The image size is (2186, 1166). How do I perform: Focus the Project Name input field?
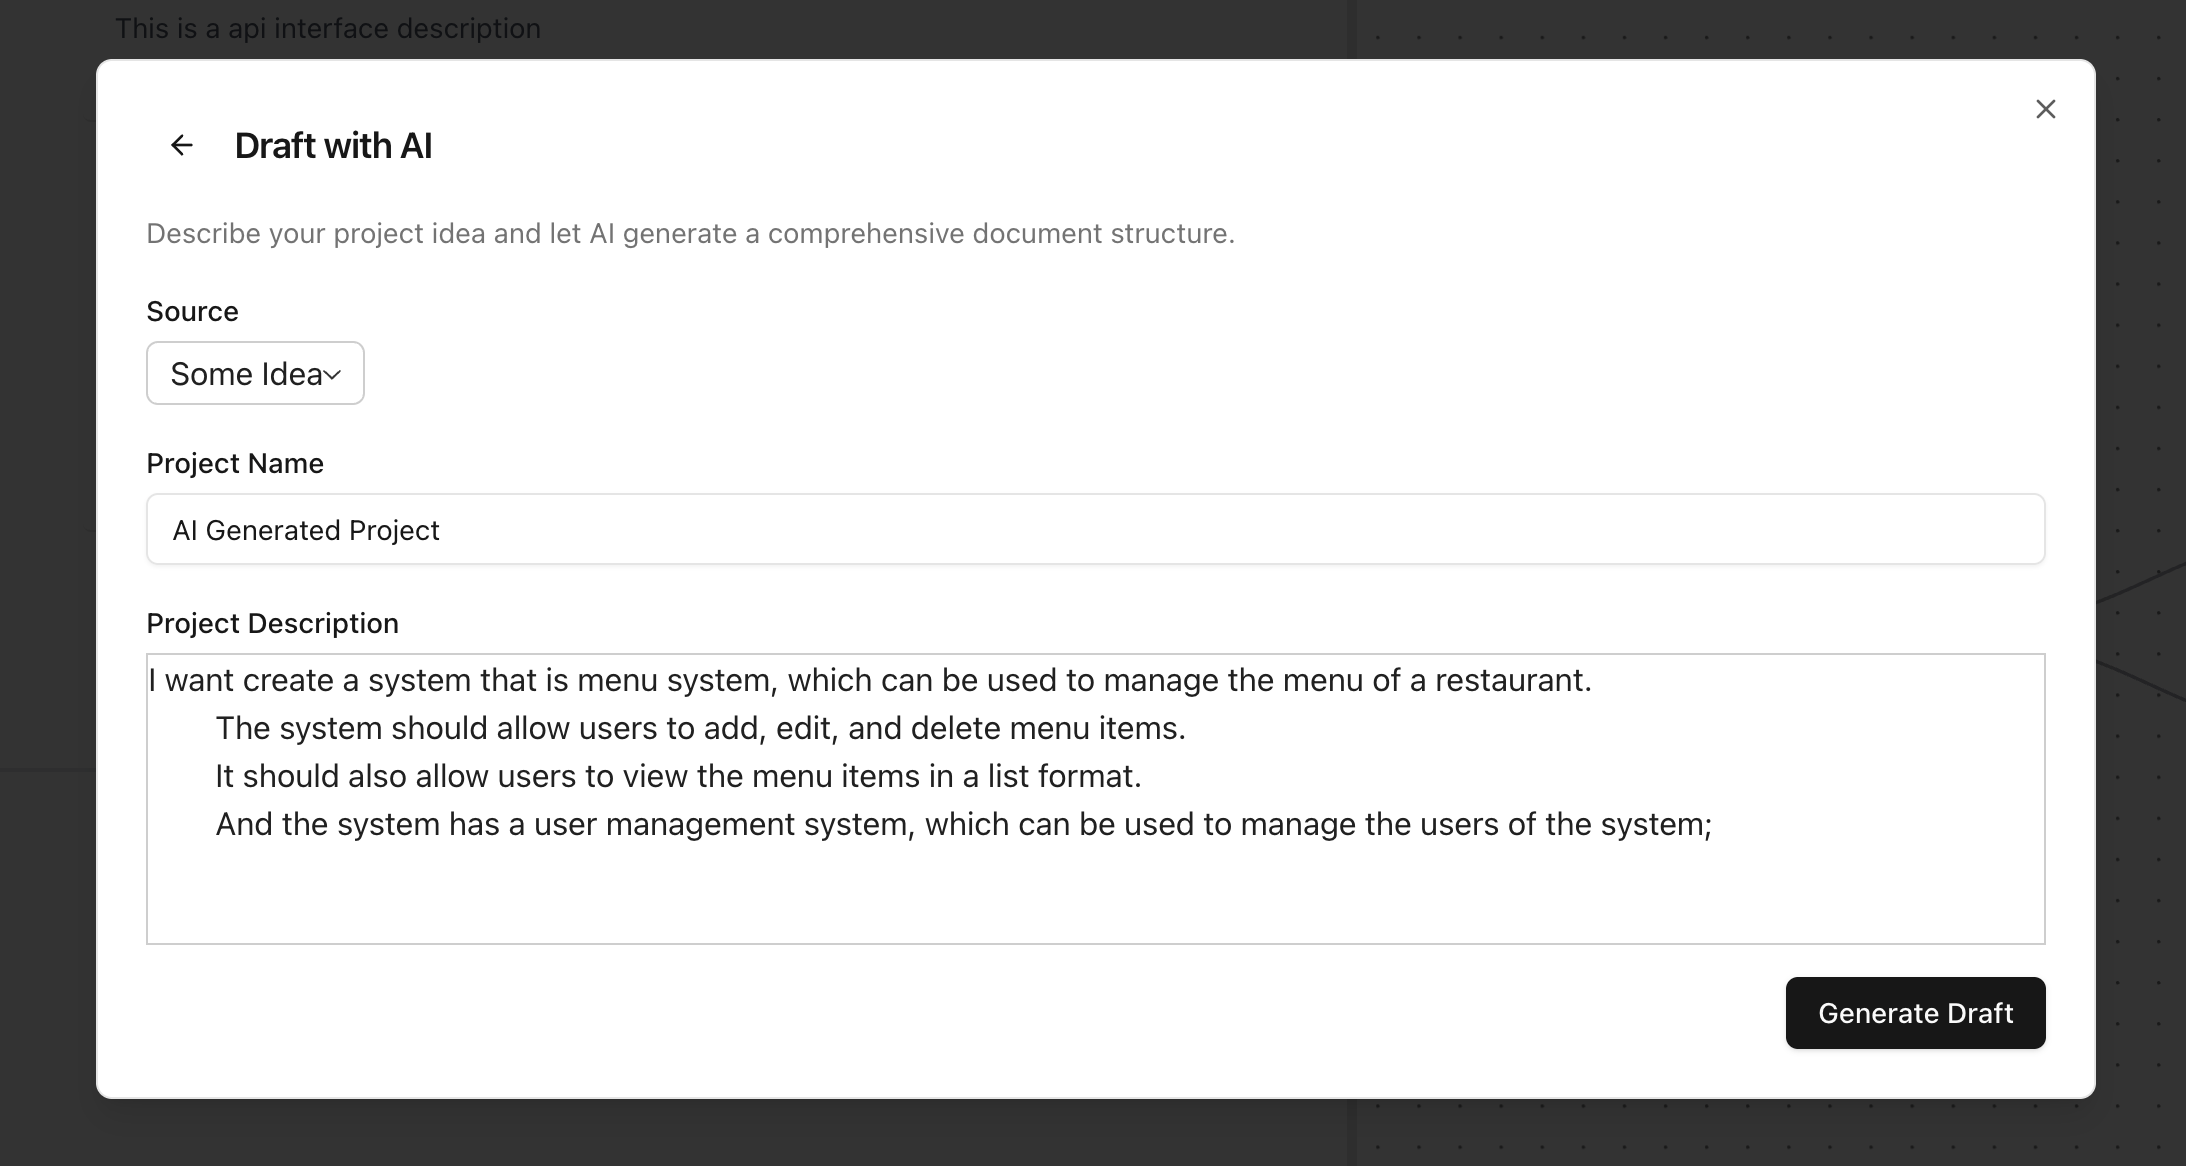[x=1095, y=529]
